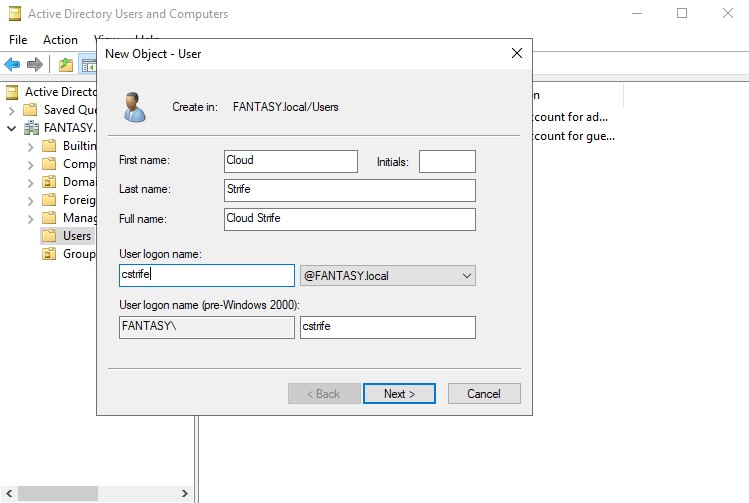Expand the Computers container
The image size is (749, 503).
(31, 165)
